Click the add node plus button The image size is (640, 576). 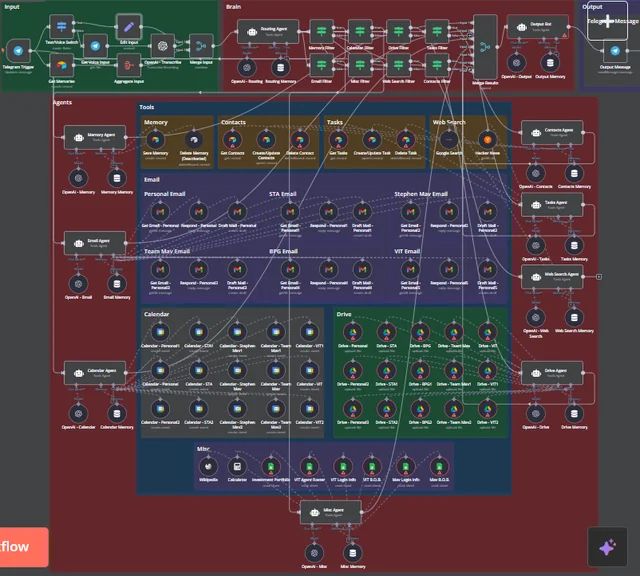606,20
